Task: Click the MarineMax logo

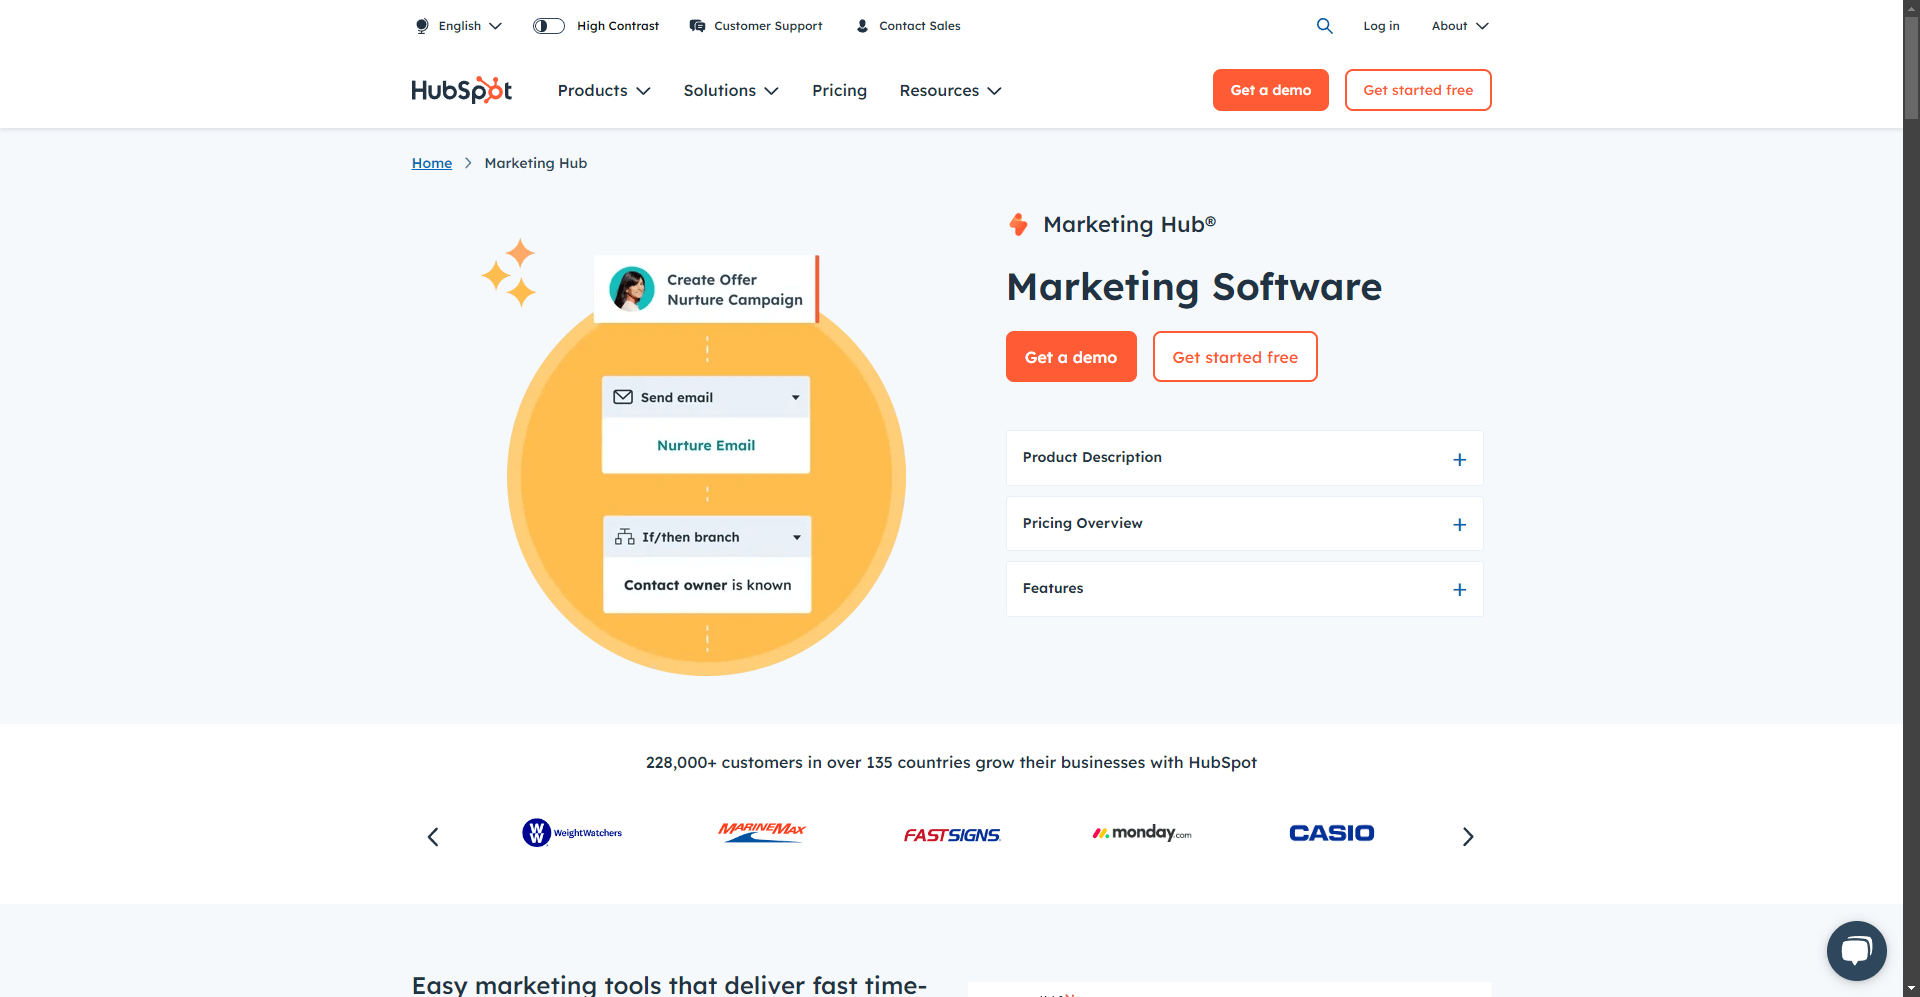Action: [x=762, y=832]
